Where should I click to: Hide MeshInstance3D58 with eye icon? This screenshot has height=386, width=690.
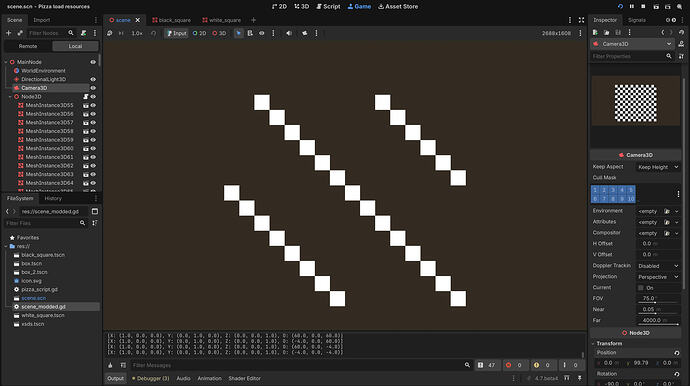[x=93, y=131]
